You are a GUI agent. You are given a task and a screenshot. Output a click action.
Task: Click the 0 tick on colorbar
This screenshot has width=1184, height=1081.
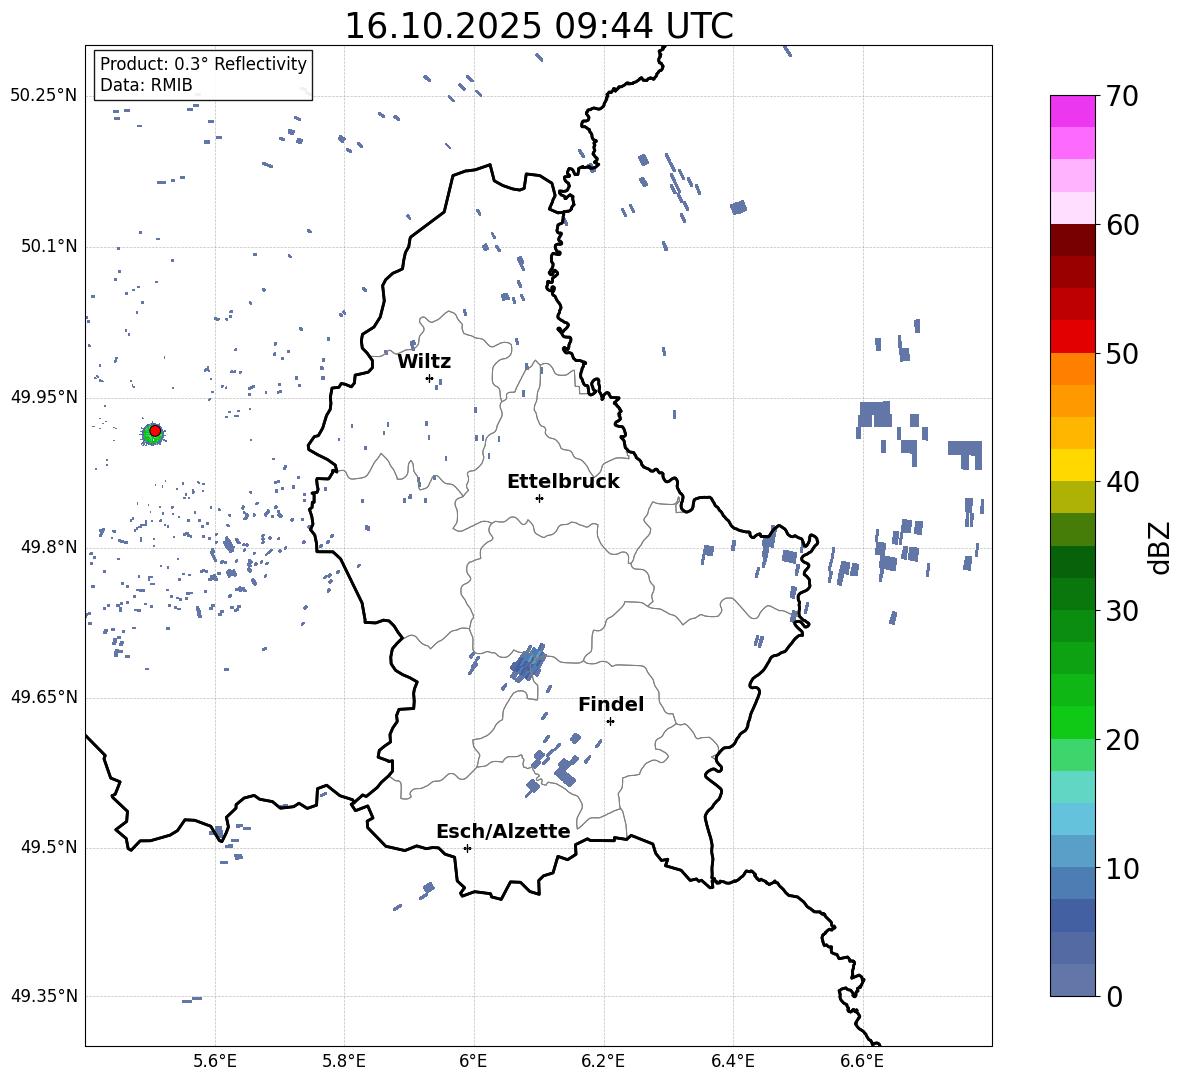click(1114, 997)
